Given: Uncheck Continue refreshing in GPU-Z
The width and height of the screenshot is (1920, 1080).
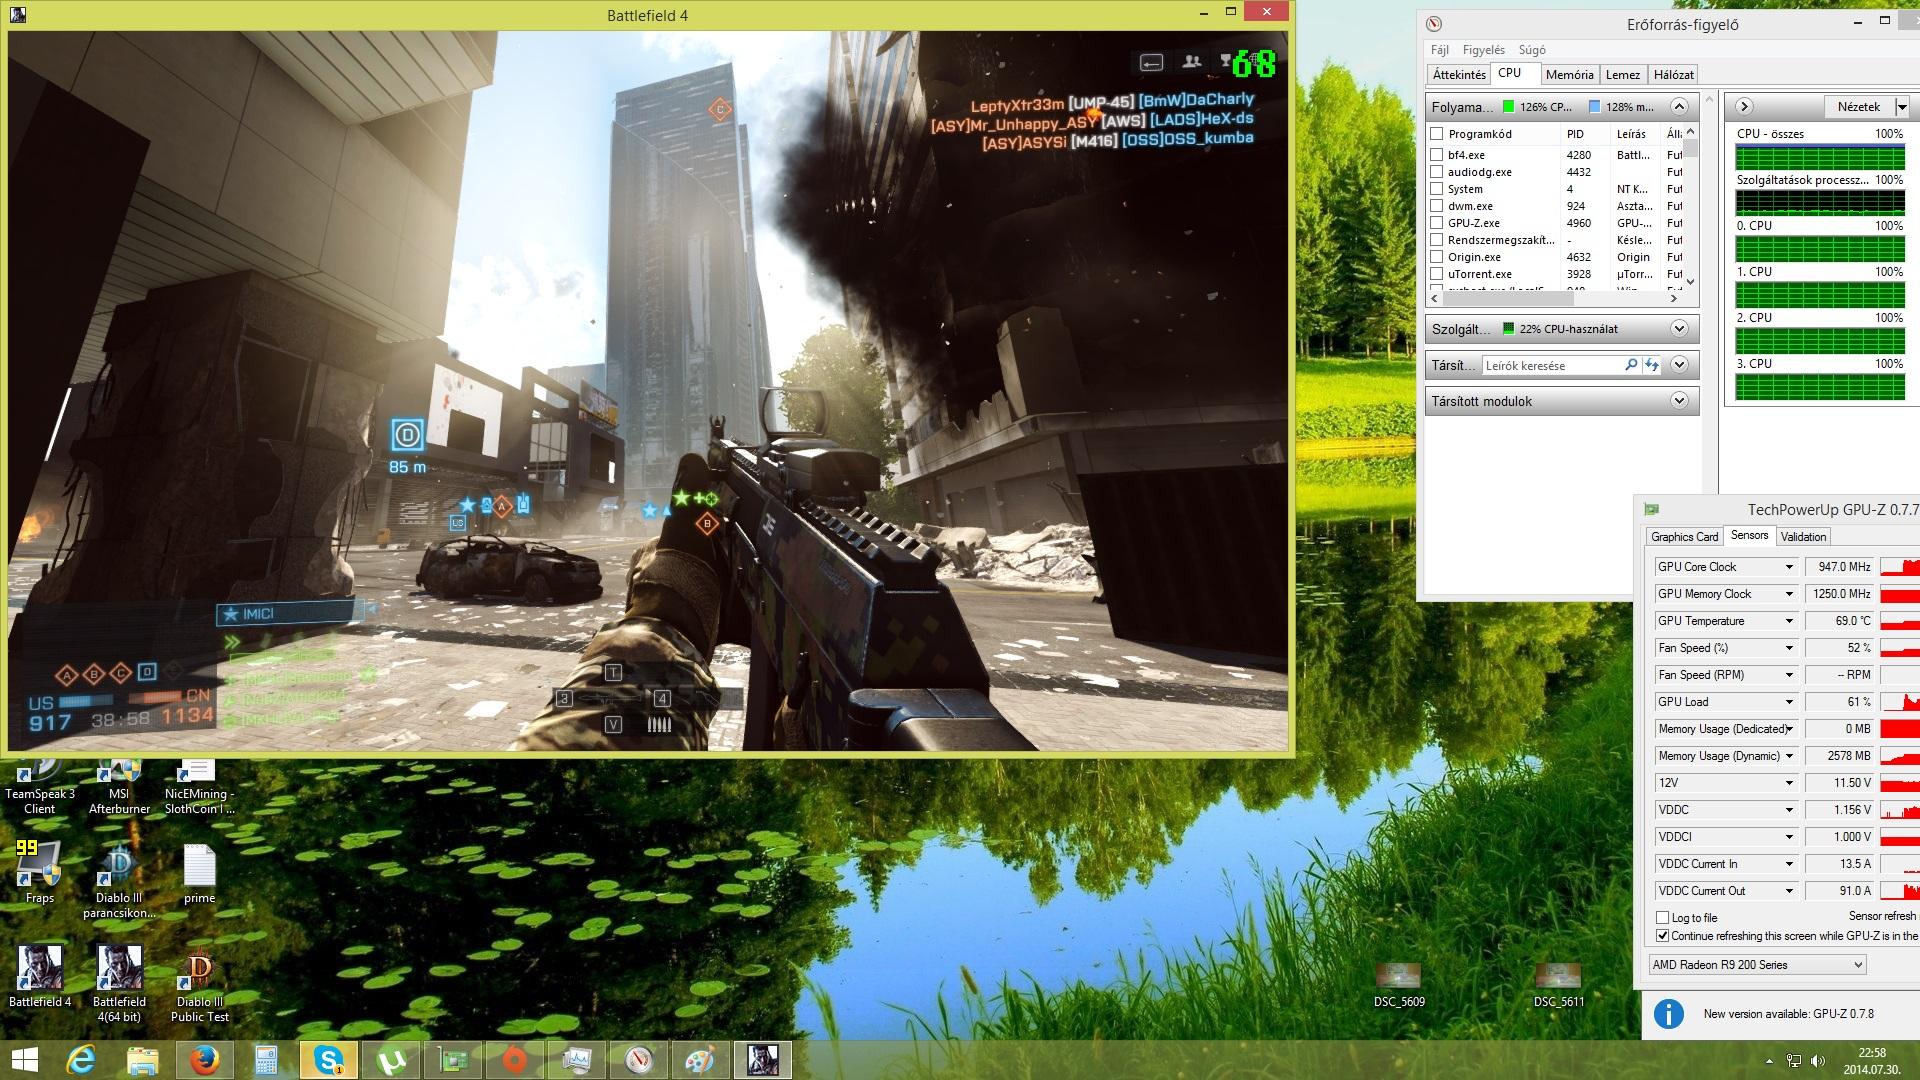Looking at the screenshot, I should point(1663,936).
